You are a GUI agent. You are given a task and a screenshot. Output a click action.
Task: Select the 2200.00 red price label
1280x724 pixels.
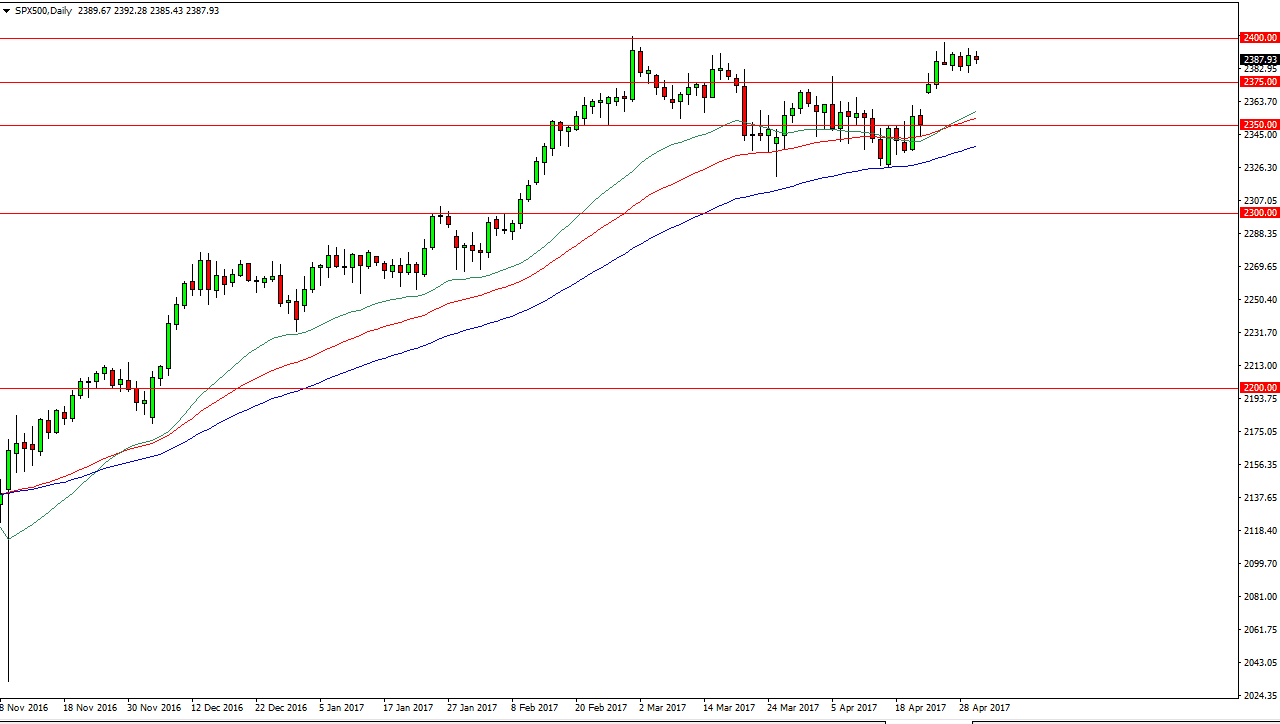click(1260, 388)
